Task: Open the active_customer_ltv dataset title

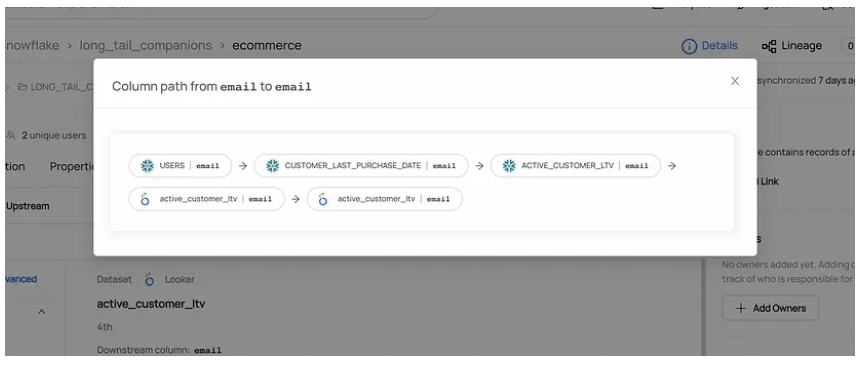Action: pyautogui.click(x=151, y=303)
